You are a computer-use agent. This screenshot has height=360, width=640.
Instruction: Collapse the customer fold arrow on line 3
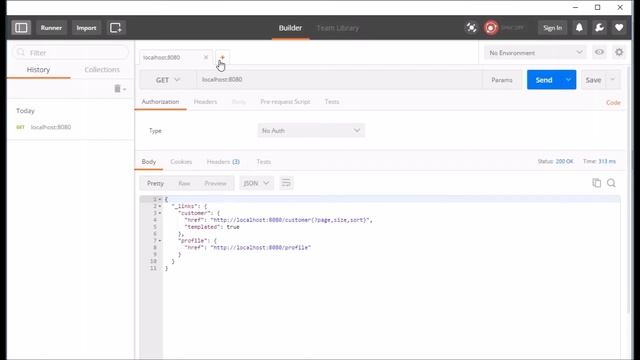(160, 213)
